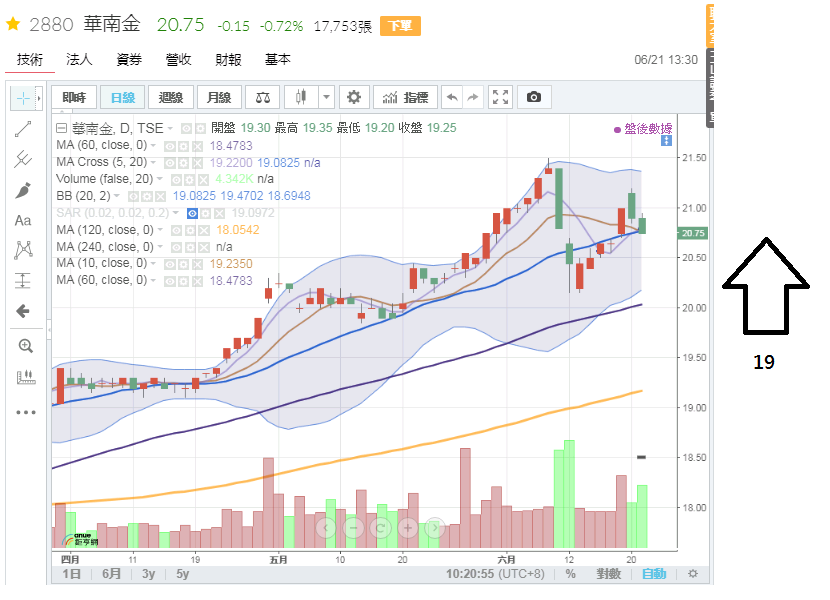Collapse the indicator legend with minus box

pyautogui.click(x=61, y=128)
